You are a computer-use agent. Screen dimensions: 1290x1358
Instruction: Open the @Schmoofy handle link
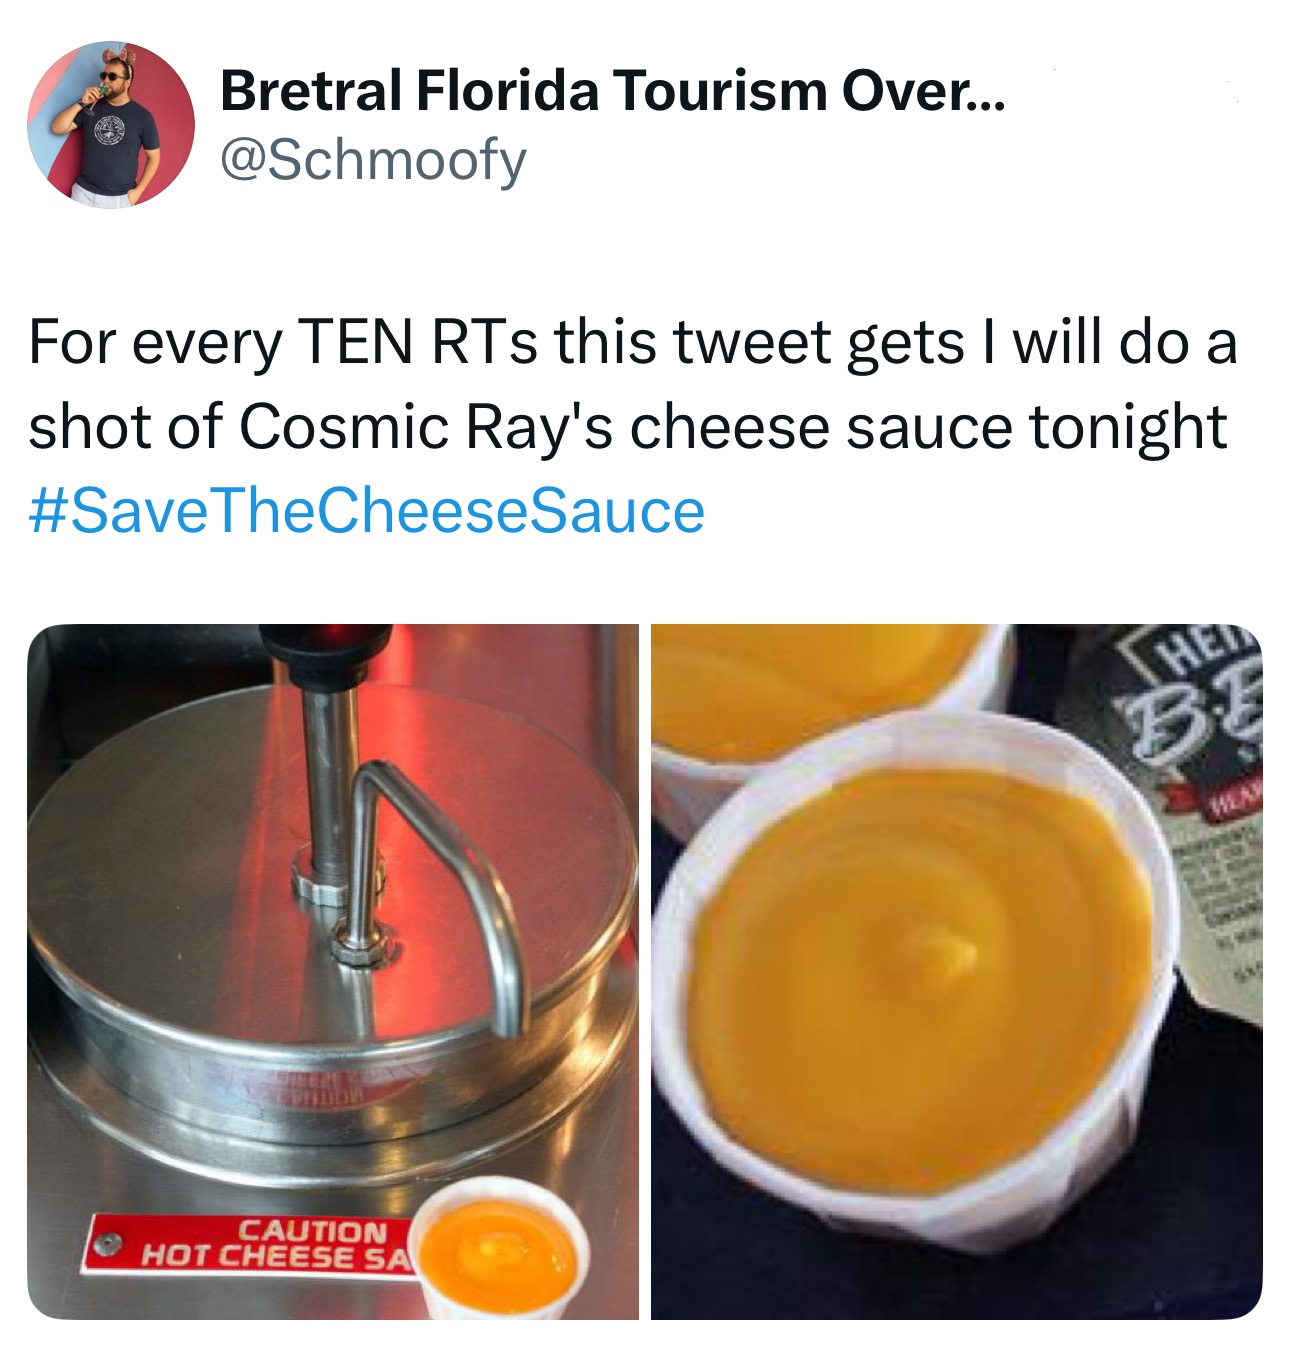tap(373, 161)
